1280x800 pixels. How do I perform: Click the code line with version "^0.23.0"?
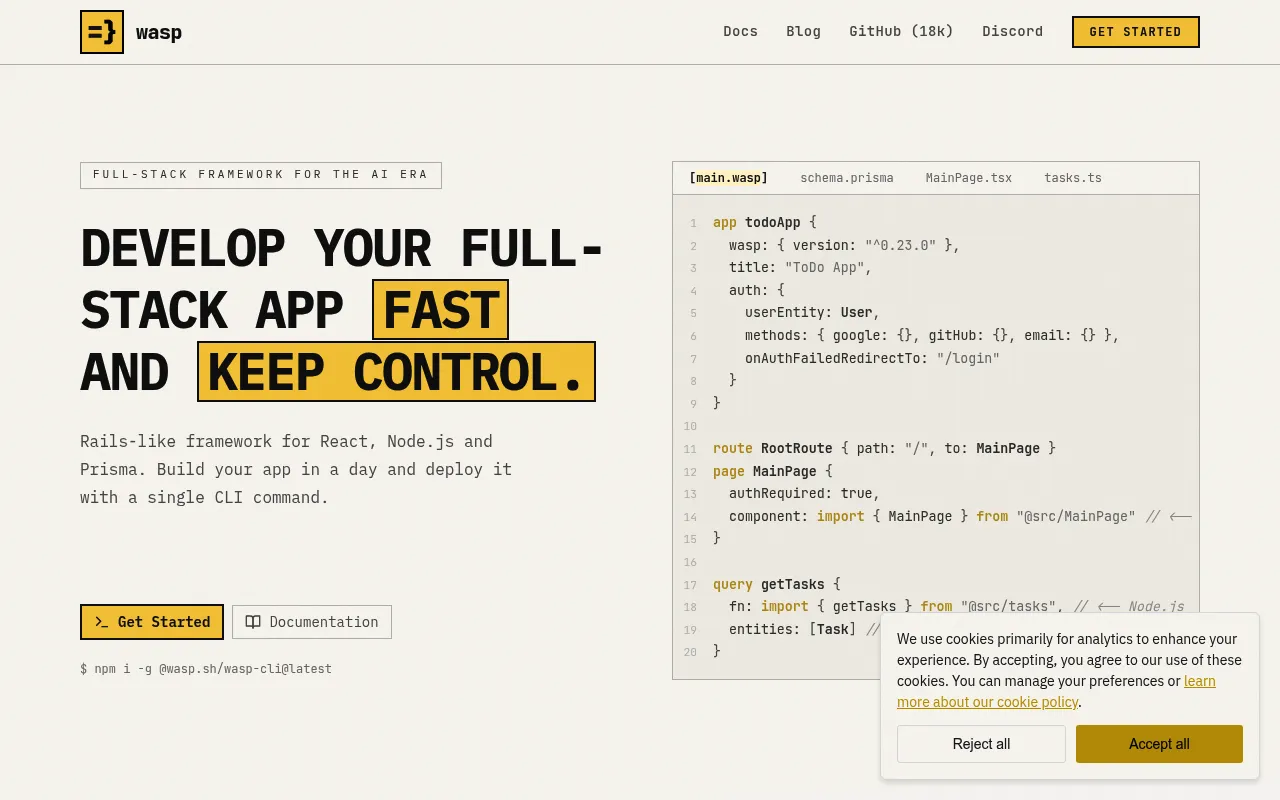[x=844, y=245]
